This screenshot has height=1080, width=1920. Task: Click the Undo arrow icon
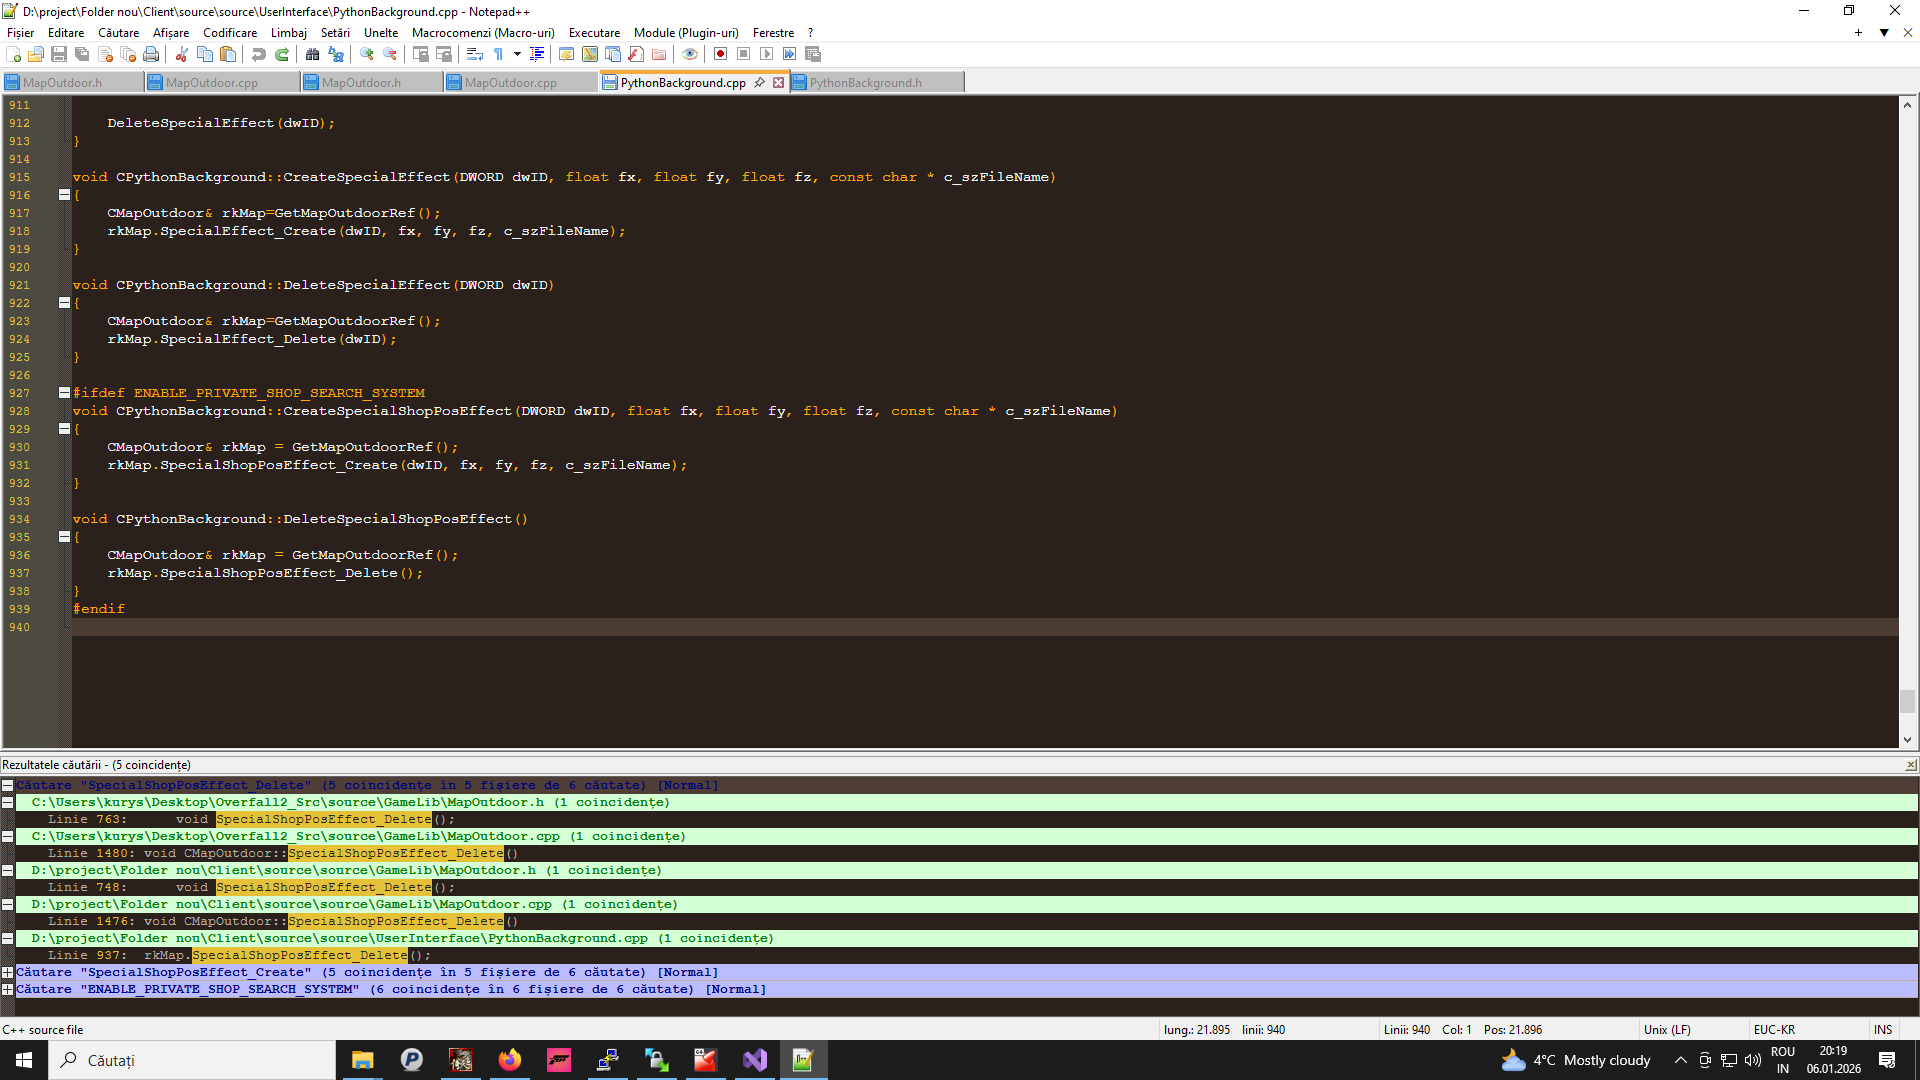259,54
